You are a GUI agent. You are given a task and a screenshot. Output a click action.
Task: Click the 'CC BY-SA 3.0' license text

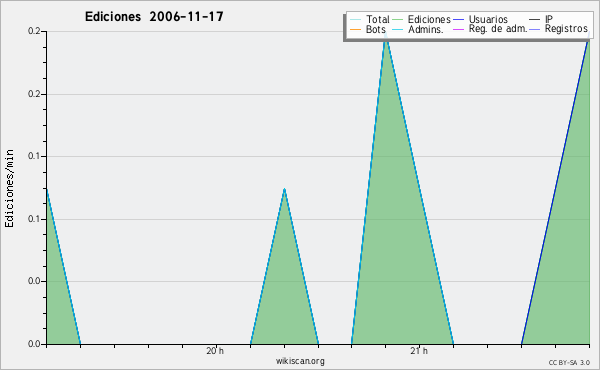(569, 363)
